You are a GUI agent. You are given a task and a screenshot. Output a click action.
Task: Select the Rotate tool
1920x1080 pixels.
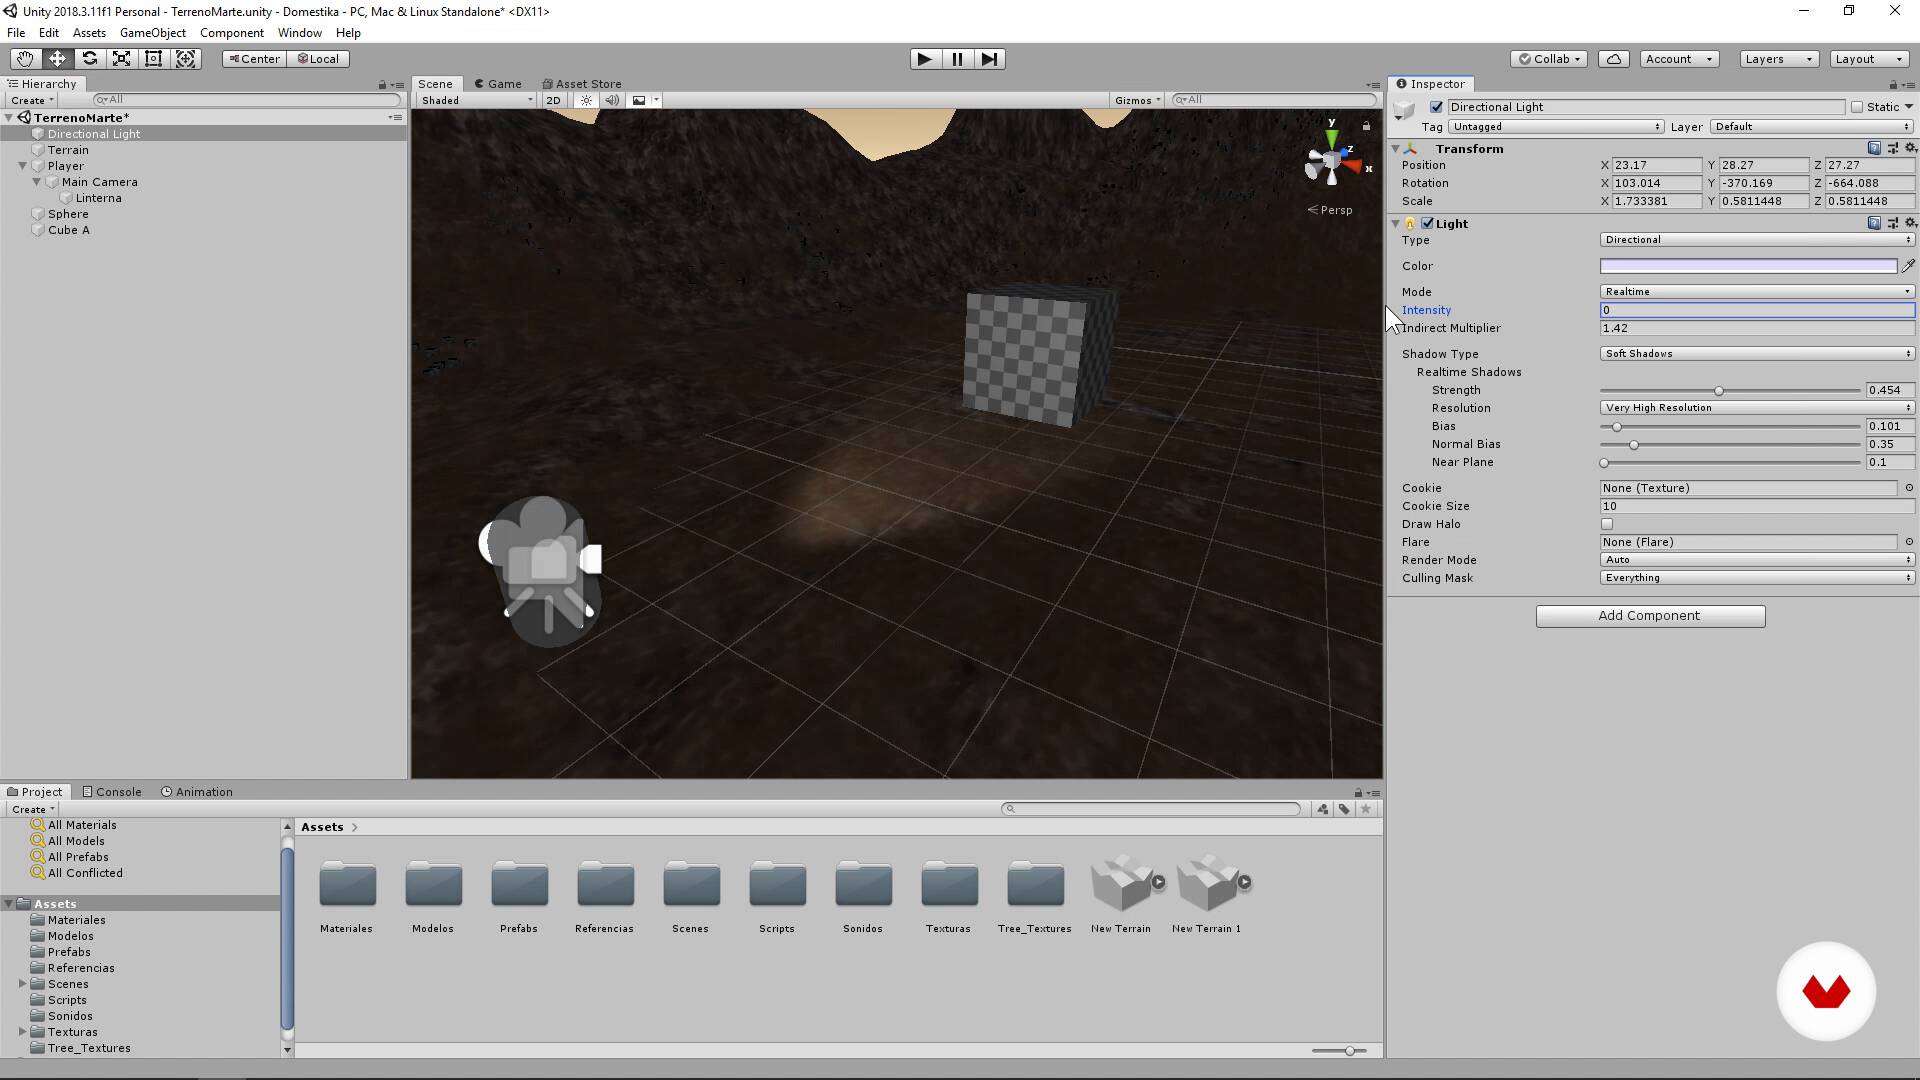(89, 59)
